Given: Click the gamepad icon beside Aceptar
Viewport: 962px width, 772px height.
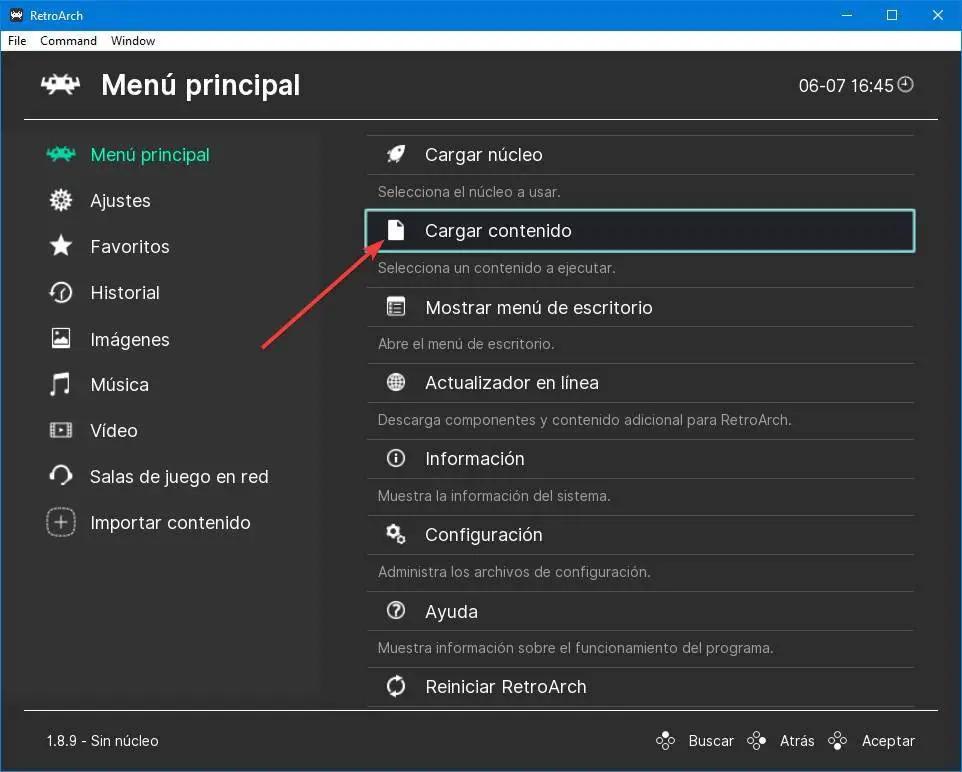Looking at the screenshot, I should 837,741.
